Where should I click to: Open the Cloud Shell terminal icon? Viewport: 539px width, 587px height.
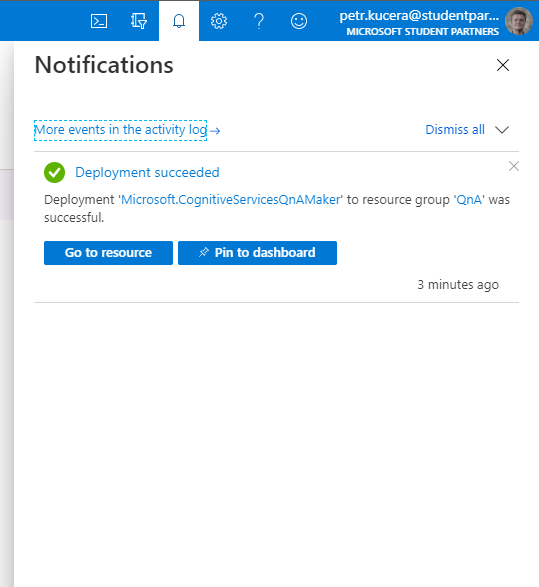99,21
